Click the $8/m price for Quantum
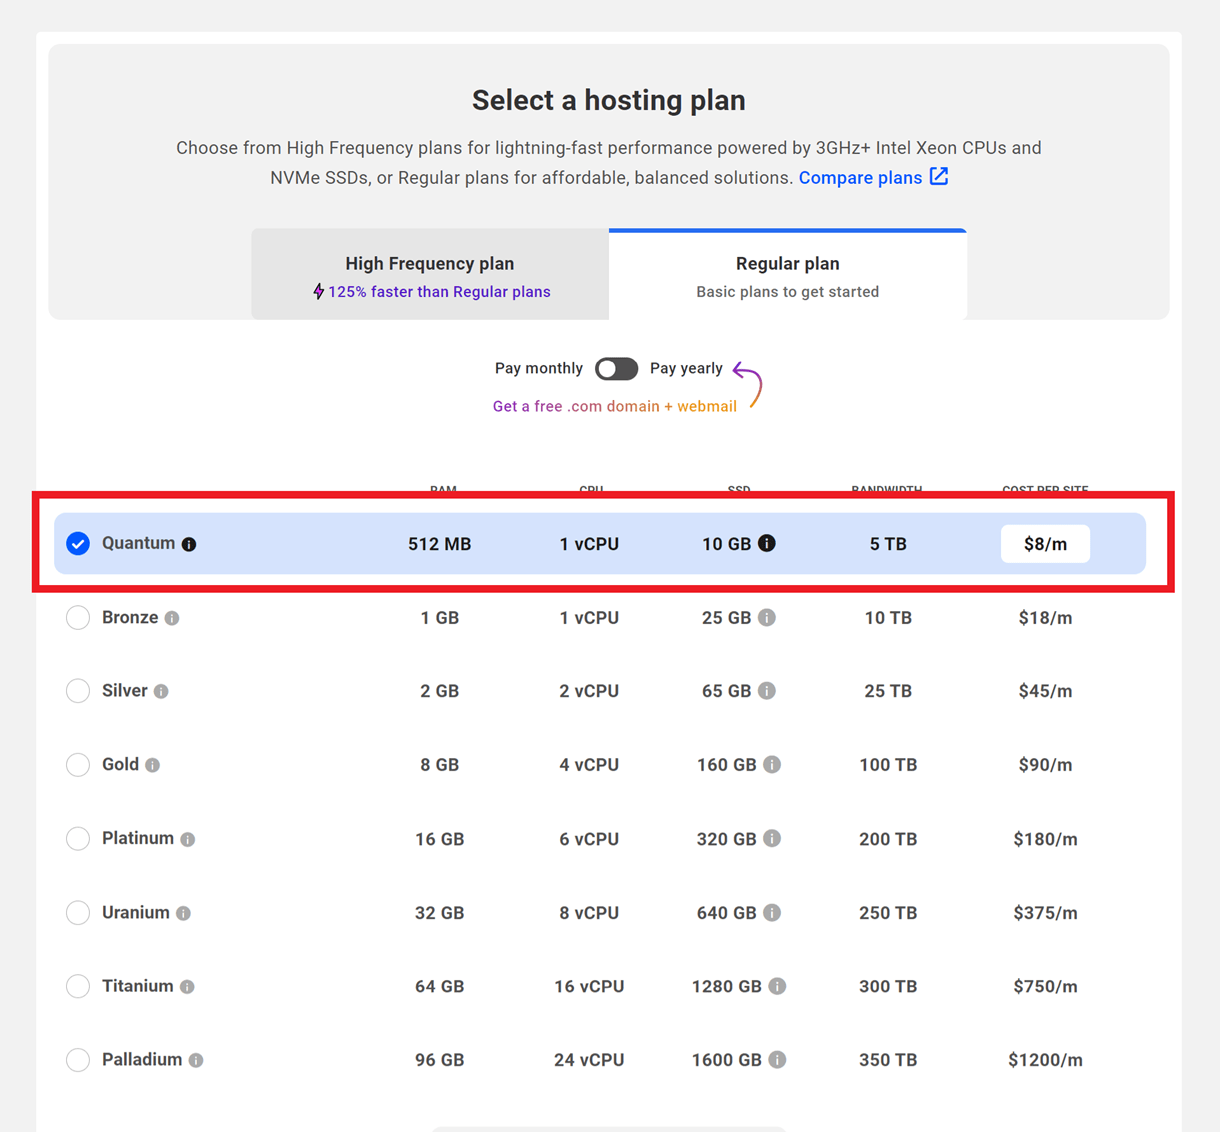The width and height of the screenshot is (1220, 1132). 1045,544
